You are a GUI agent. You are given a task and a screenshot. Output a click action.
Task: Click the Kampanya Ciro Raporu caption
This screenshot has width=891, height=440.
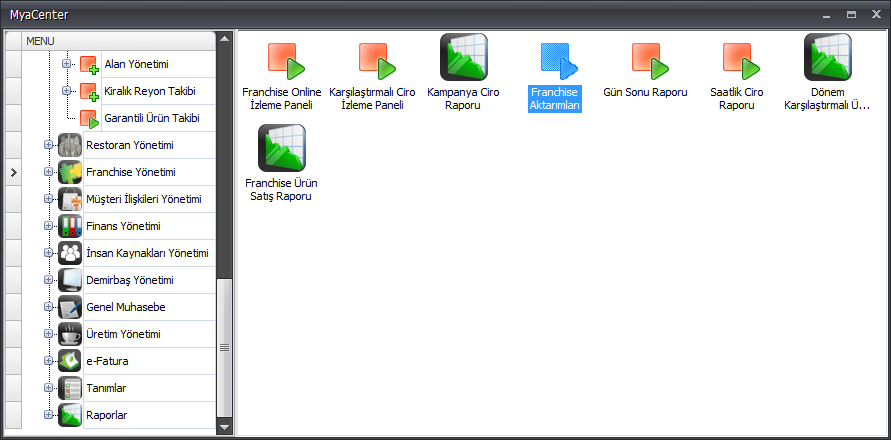[x=463, y=98]
